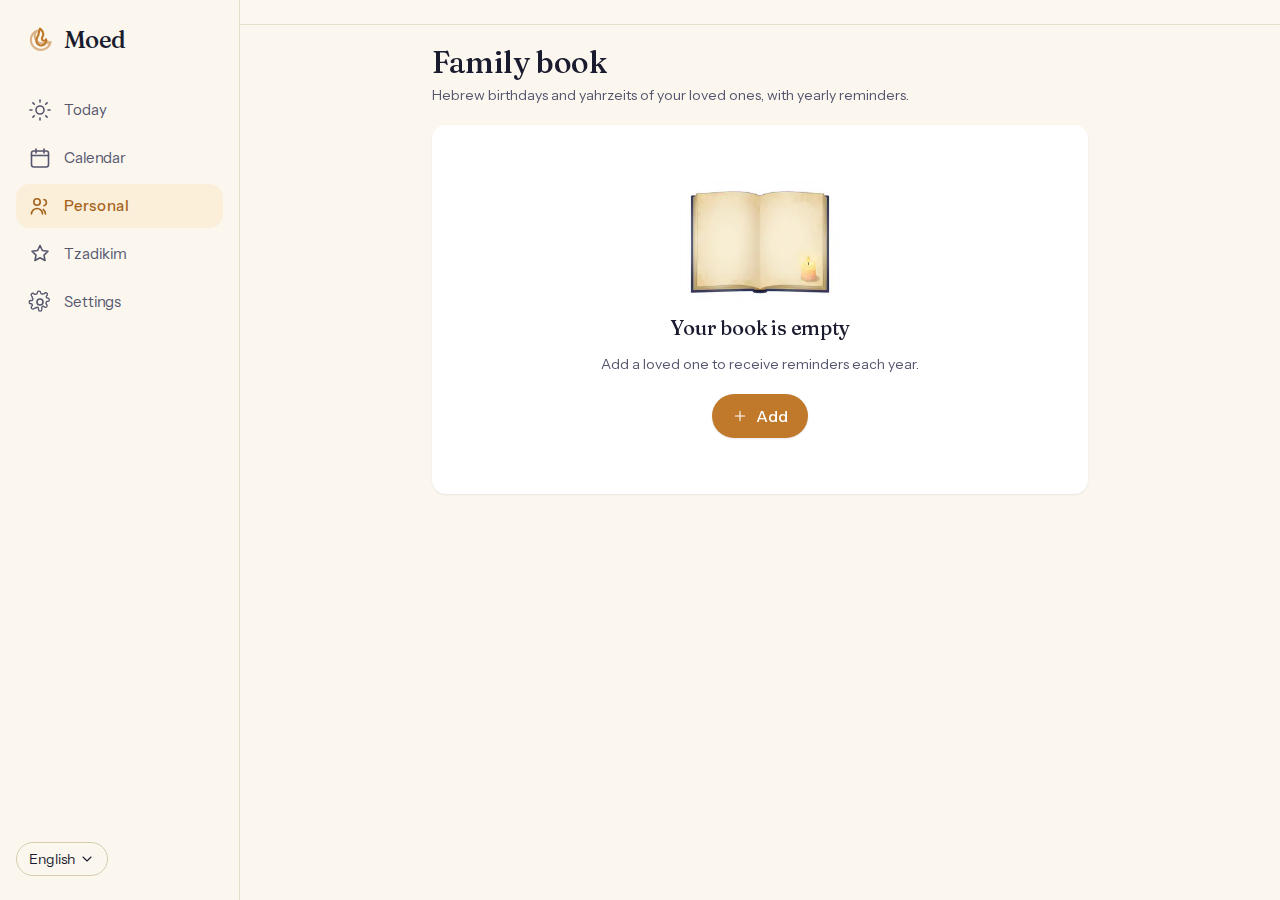Click the chevron arrow on language selector

[x=87, y=859]
